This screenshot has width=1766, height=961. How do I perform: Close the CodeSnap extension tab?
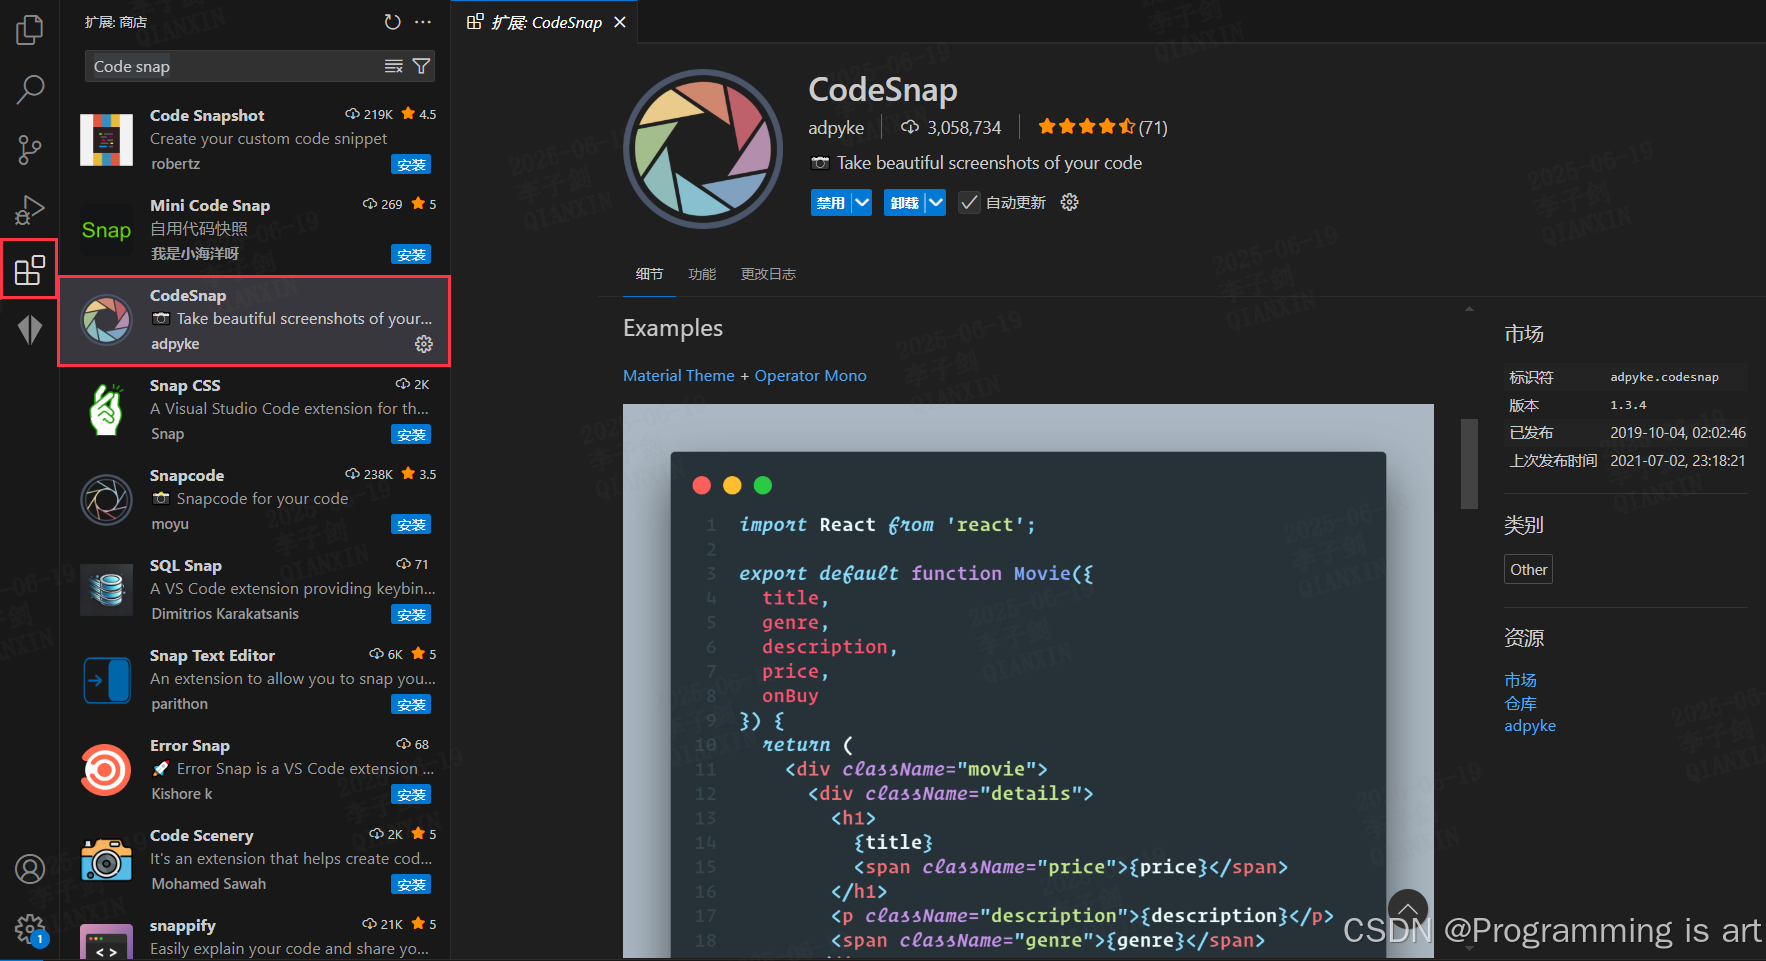tap(620, 22)
